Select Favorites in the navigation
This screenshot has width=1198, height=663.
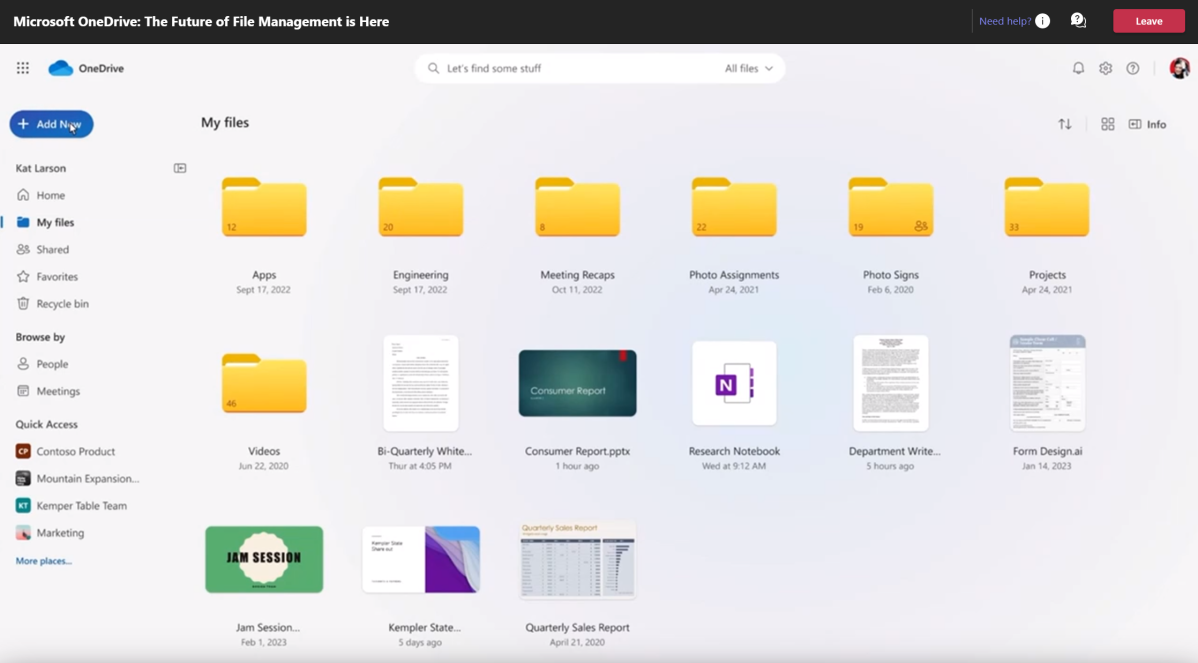(x=57, y=277)
